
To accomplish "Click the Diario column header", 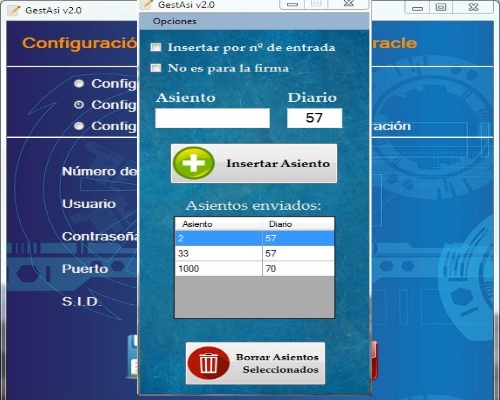I will coord(298,224).
